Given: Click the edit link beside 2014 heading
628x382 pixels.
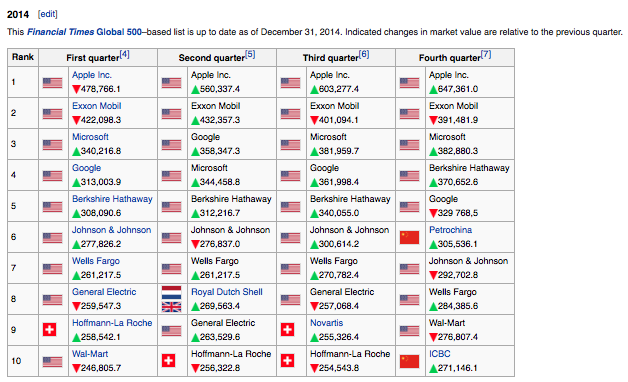Looking at the screenshot, I should click(48, 14).
